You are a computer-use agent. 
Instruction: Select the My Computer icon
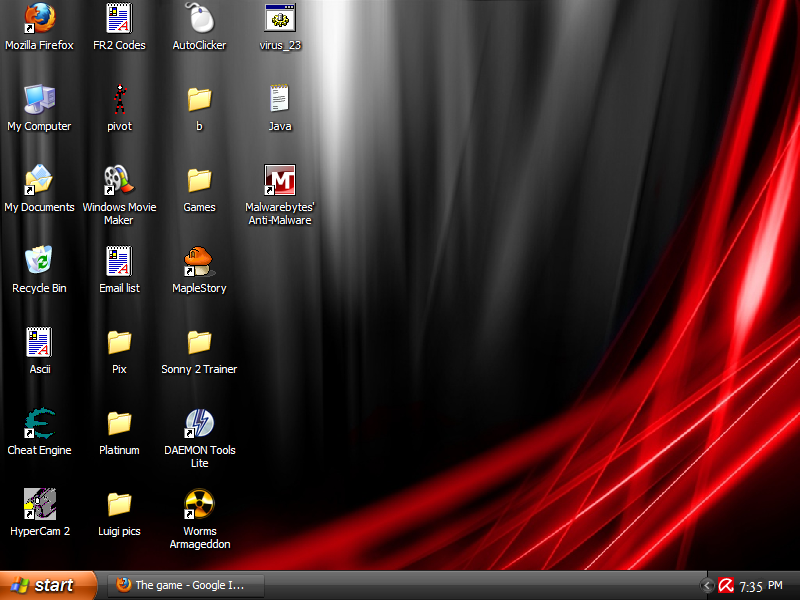coord(39,100)
